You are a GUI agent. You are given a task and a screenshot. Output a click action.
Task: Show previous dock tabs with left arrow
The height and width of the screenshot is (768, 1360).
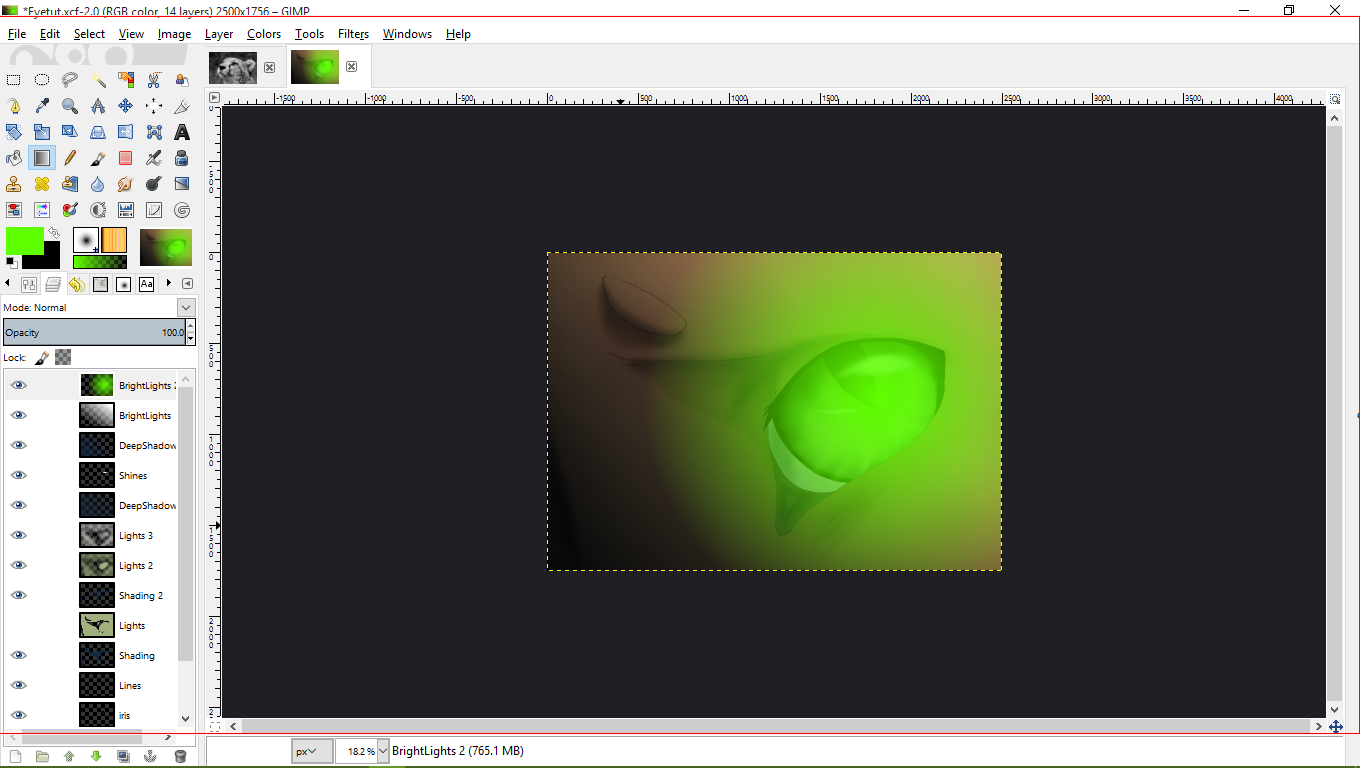point(9,284)
